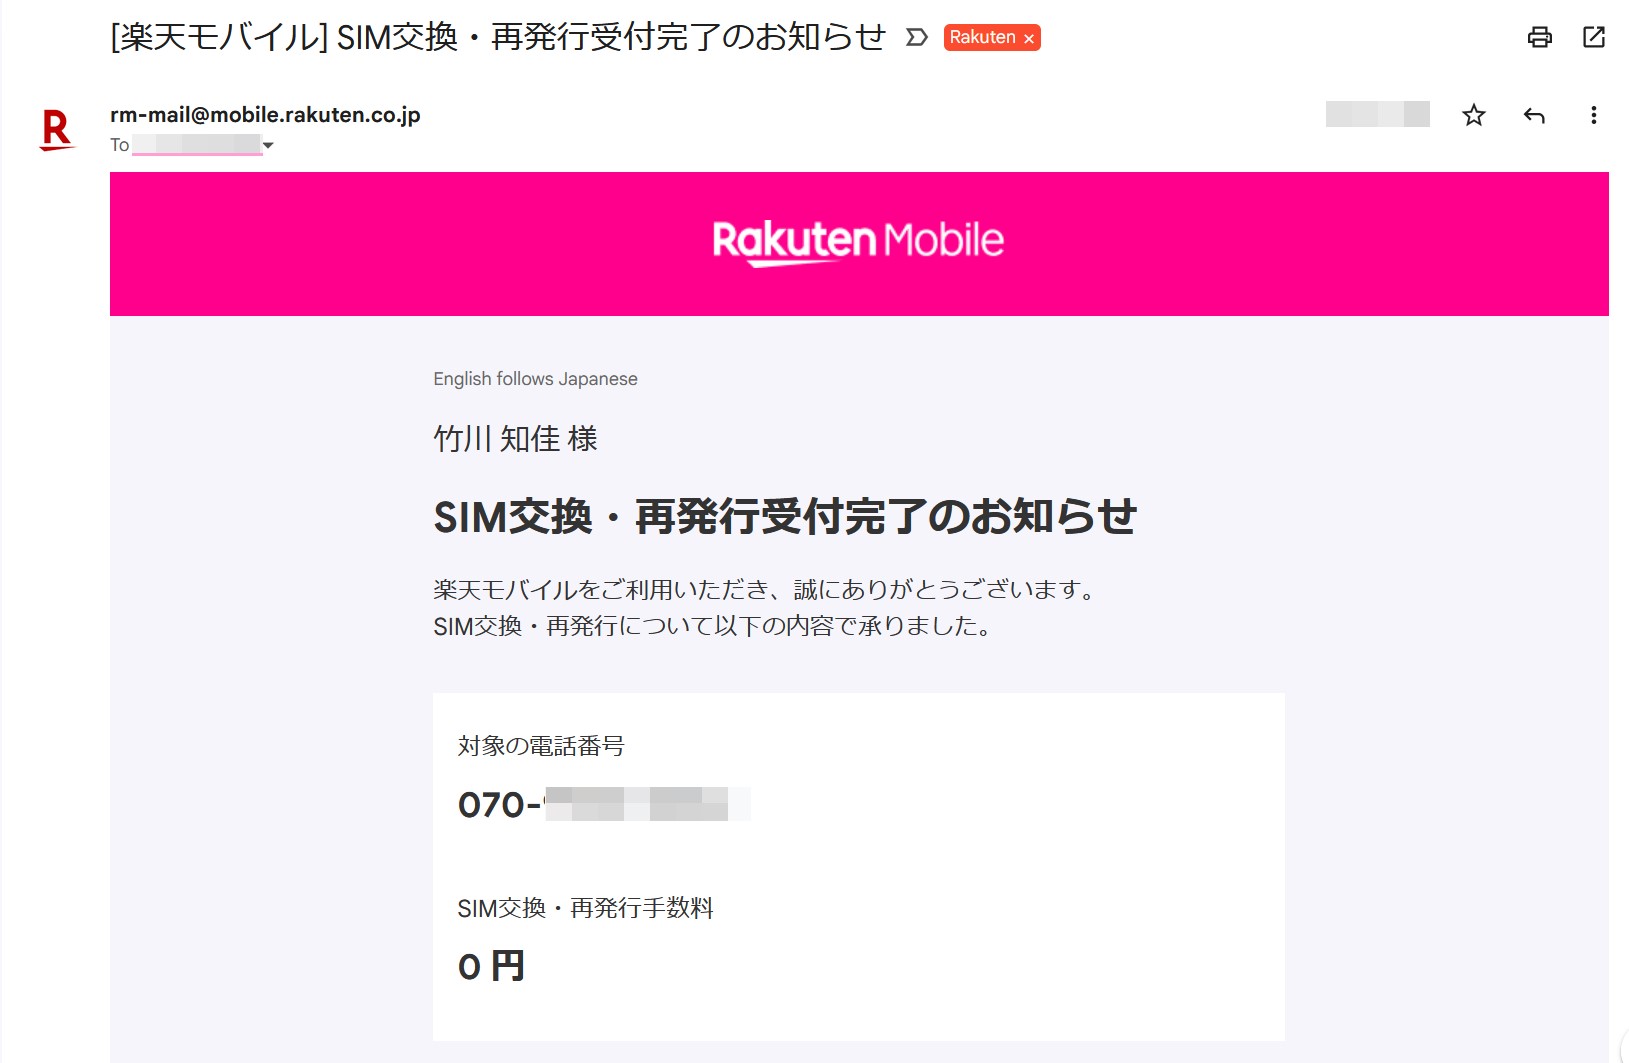Click the 070 phone number

coord(604,804)
